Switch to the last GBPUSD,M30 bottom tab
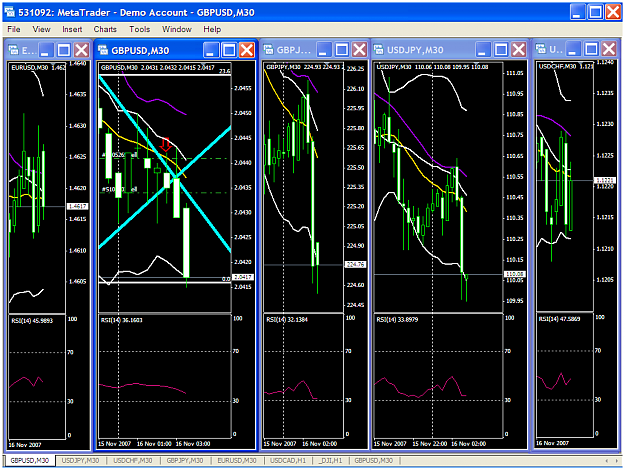 [x=373, y=460]
